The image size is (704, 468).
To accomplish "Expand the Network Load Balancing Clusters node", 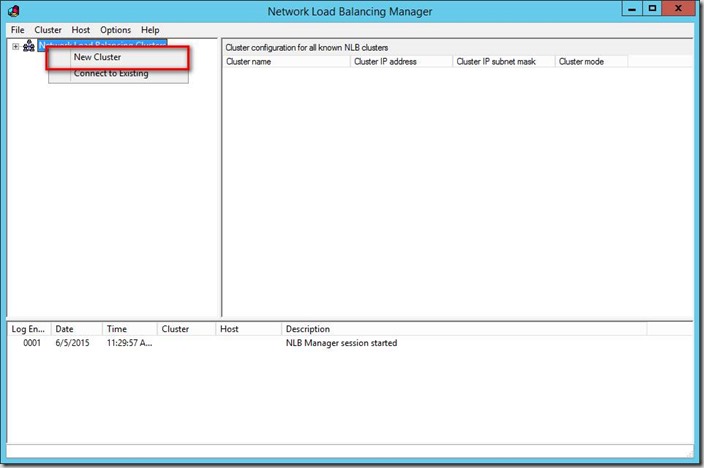I will (15, 46).
